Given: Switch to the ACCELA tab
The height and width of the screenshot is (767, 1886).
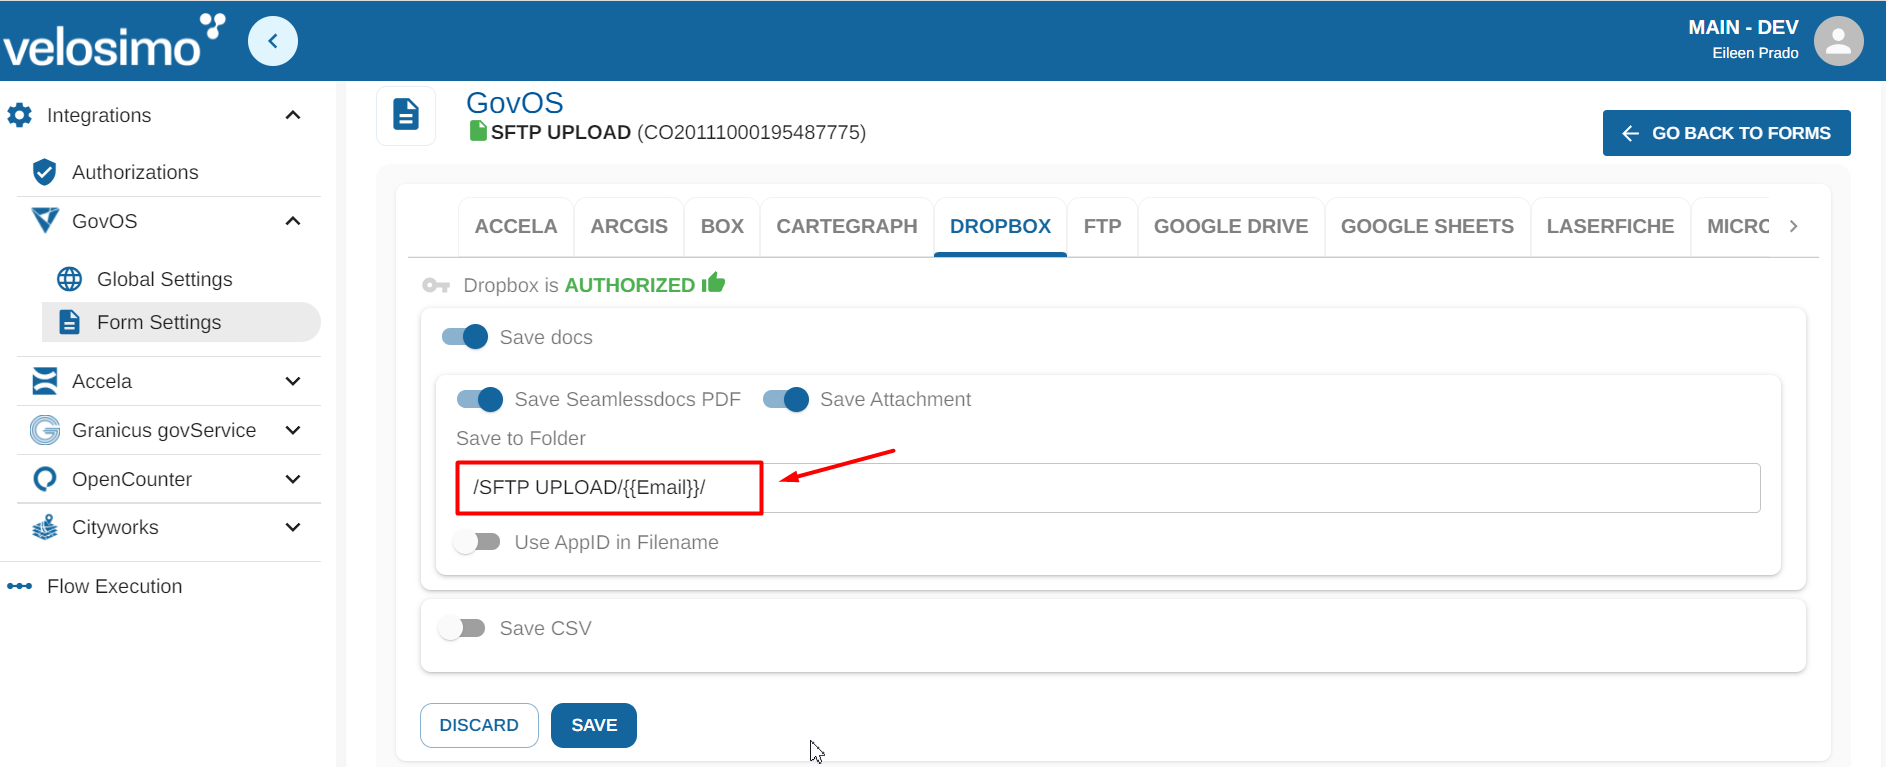Looking at the screenshot, I should [x=516, y=227].
